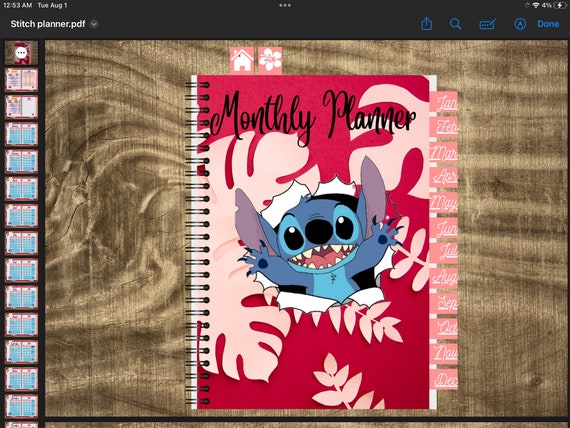Image resolution: width=570 pixels, height=428 pixels.
Task: Open the Feb month tab
Action: tap(444, 127)
